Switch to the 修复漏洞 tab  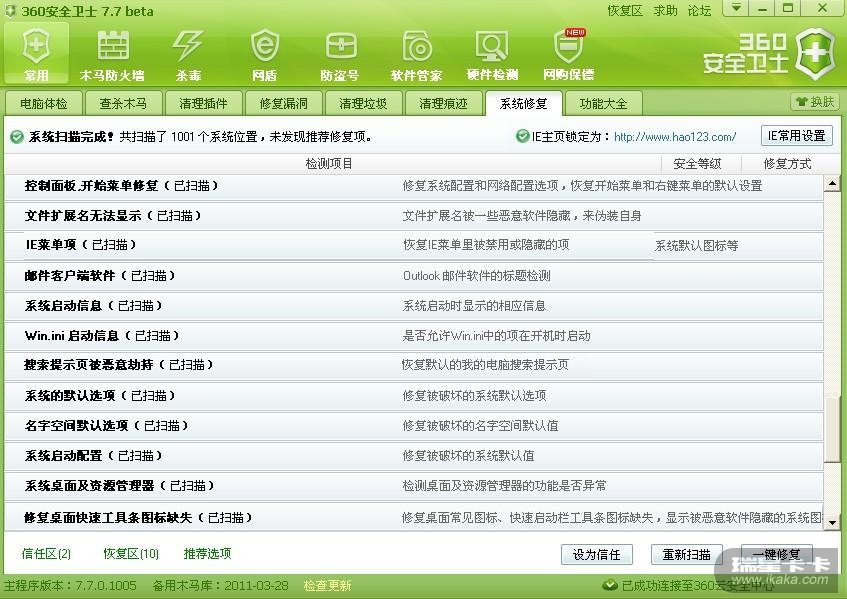click(283, 103)
